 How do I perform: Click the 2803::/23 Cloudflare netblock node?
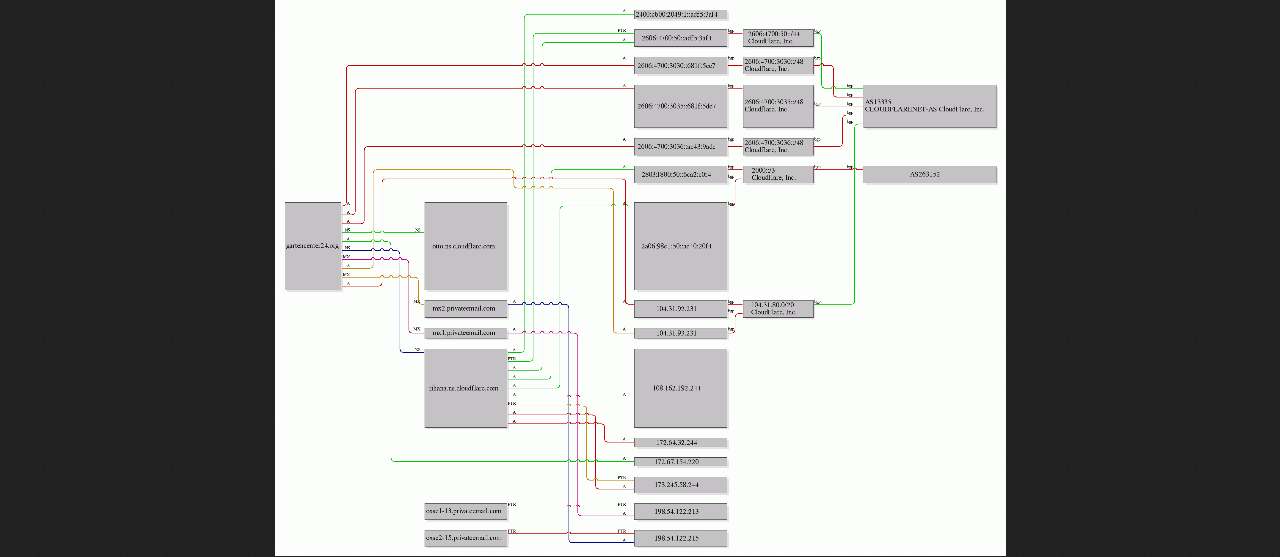pyautogui.click(x=778, y=174)
